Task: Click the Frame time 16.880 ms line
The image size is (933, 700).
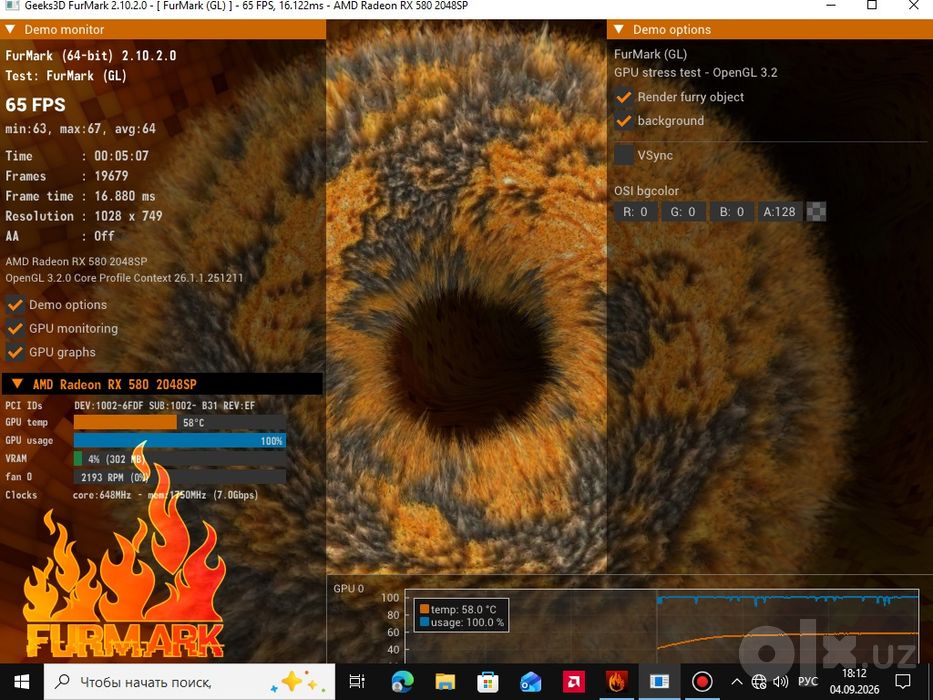Action: tap(80, 196)
